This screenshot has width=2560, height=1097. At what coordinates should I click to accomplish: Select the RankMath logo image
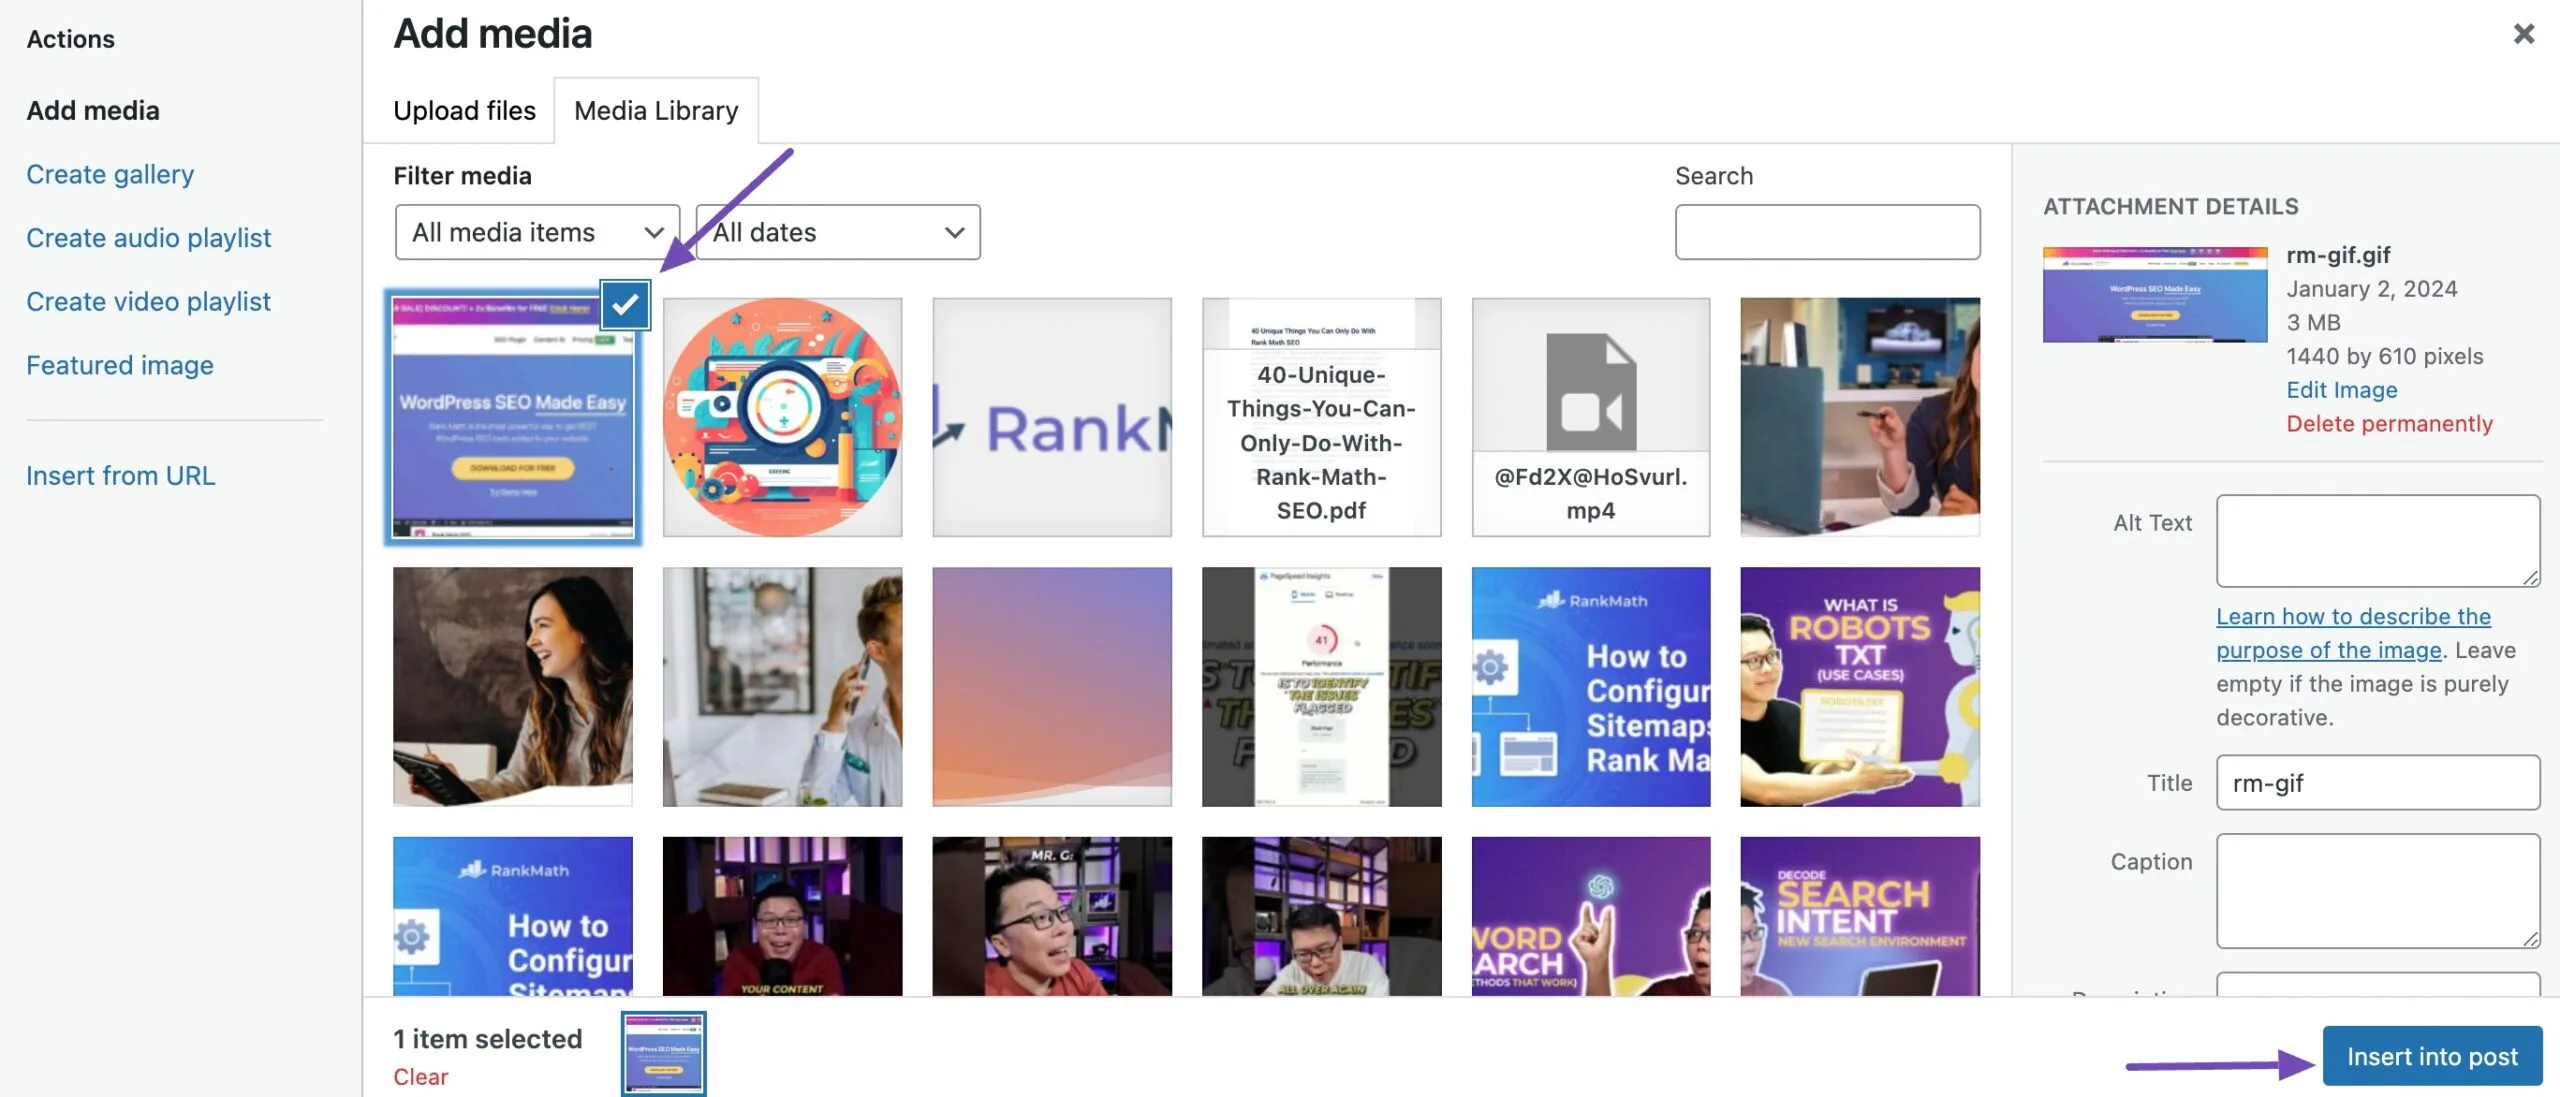[x=1052, y=417]
